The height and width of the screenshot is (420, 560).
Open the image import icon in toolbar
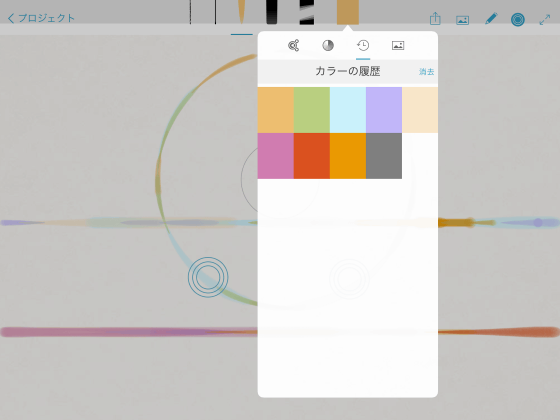[x=462, y=20]
